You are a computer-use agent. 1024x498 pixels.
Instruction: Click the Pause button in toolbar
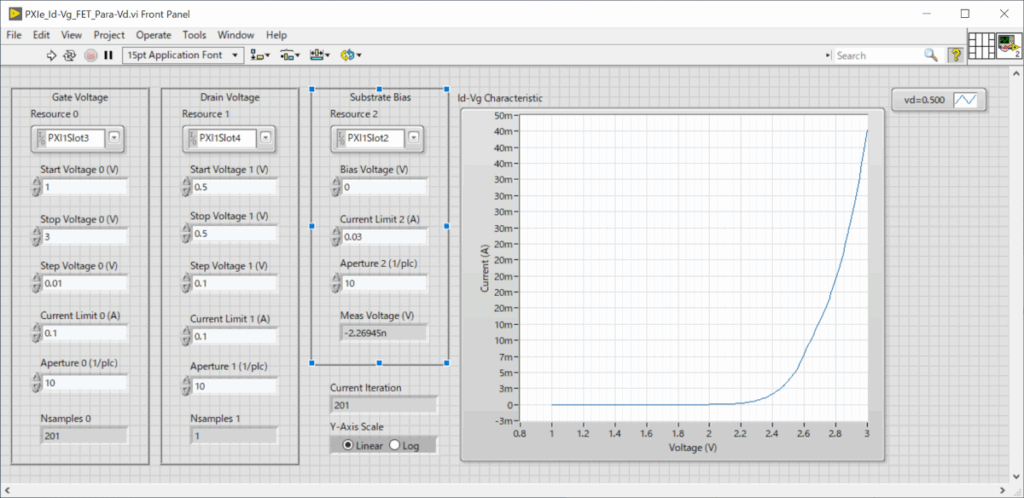[x=108, y=55]
